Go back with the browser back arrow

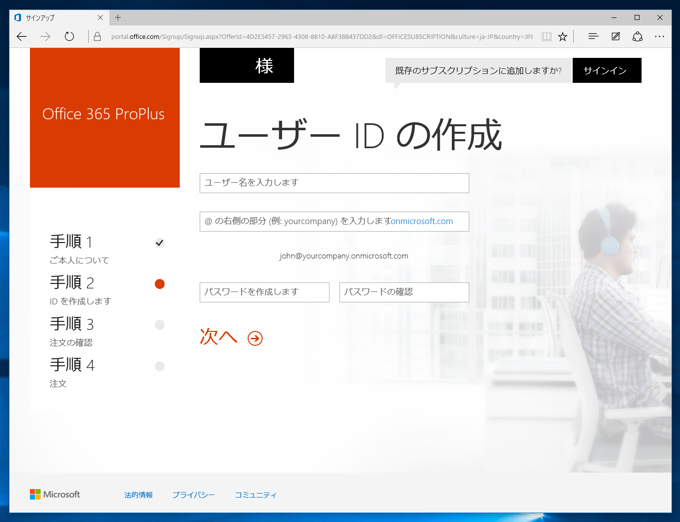click(x=22, y=37)
